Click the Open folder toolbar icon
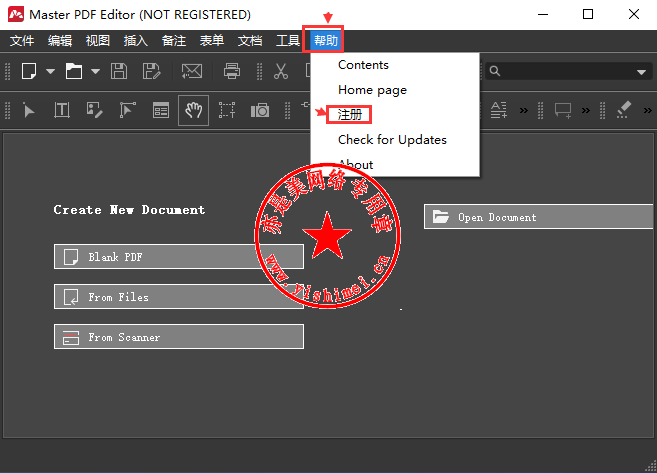657x473 pixels. 74,71
